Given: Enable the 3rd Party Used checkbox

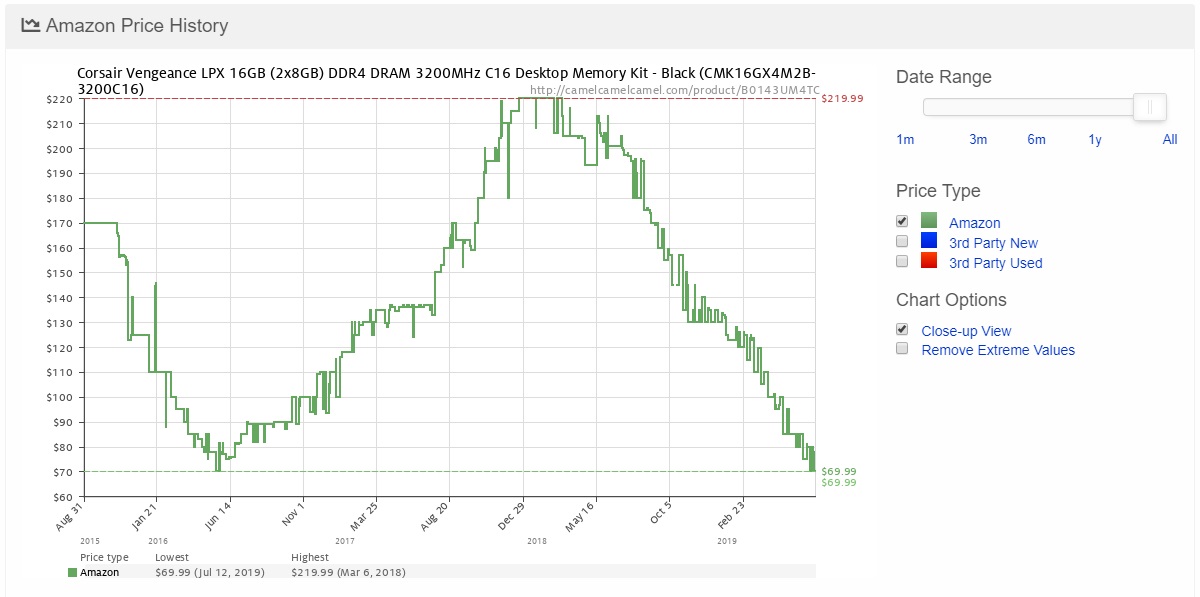Looking at the screenshot, I should point(902,261).
